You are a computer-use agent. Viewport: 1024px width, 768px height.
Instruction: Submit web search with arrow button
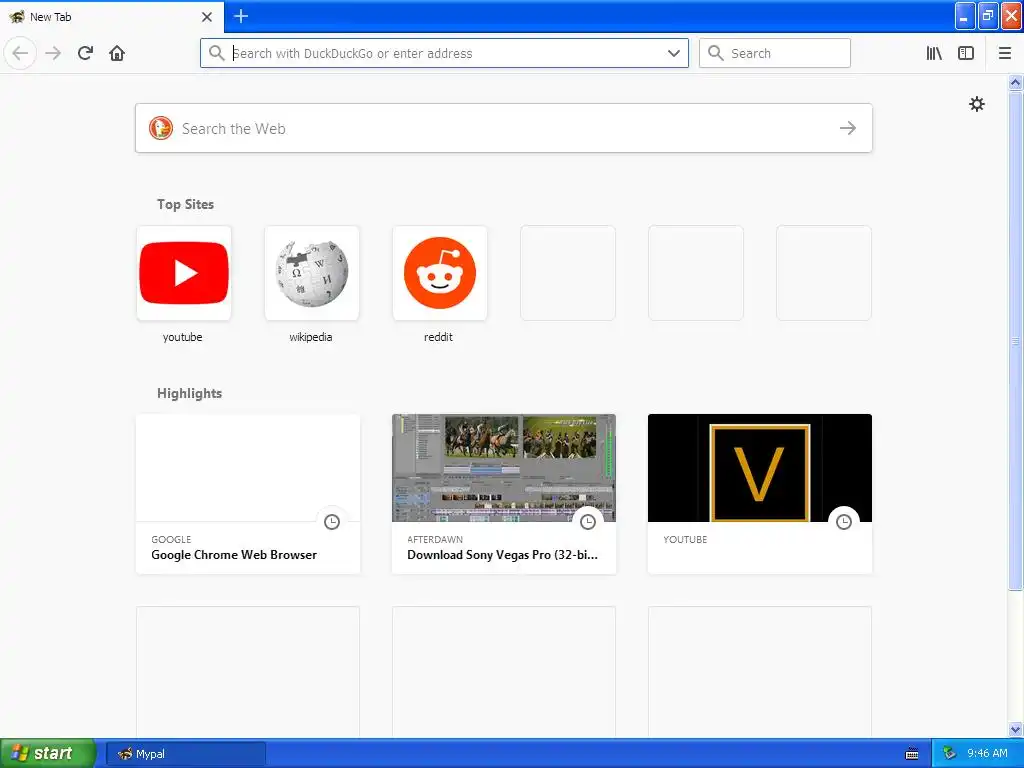(x=848, y=128)
